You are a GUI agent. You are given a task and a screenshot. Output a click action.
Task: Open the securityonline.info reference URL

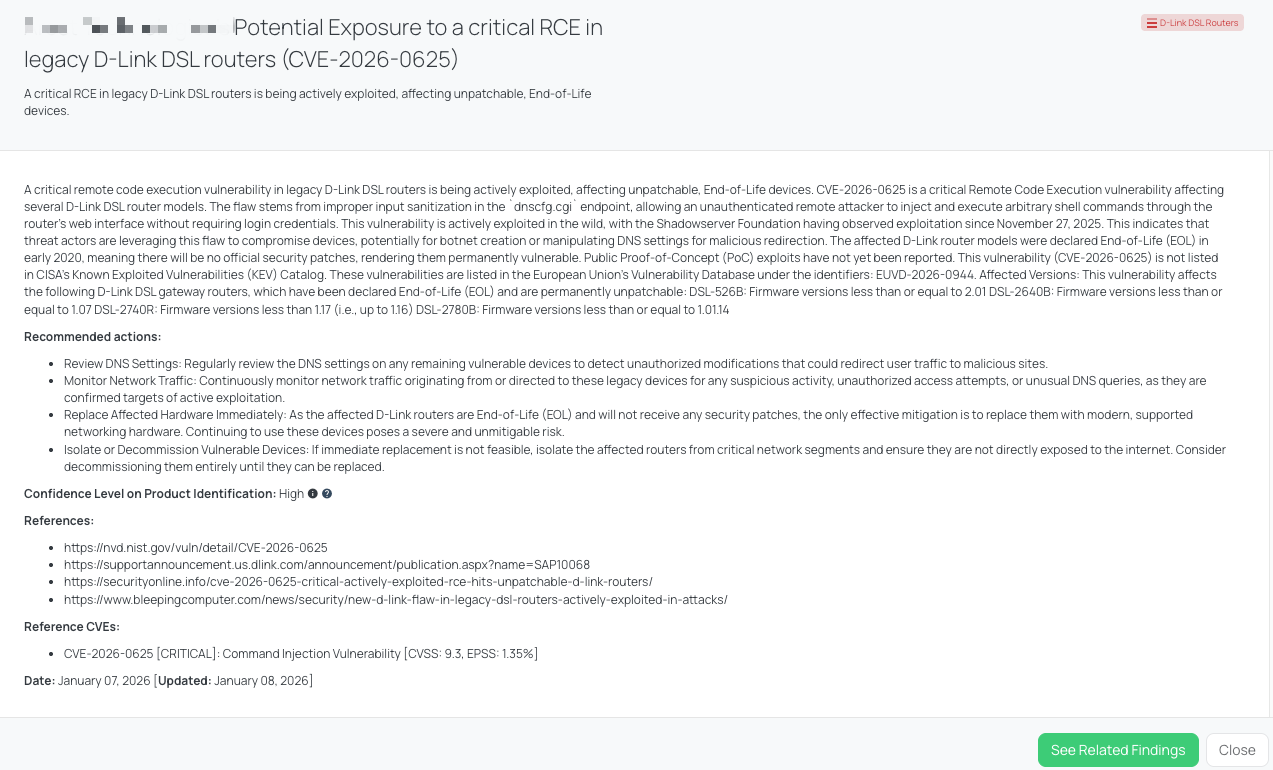click(x=358, y=582)
